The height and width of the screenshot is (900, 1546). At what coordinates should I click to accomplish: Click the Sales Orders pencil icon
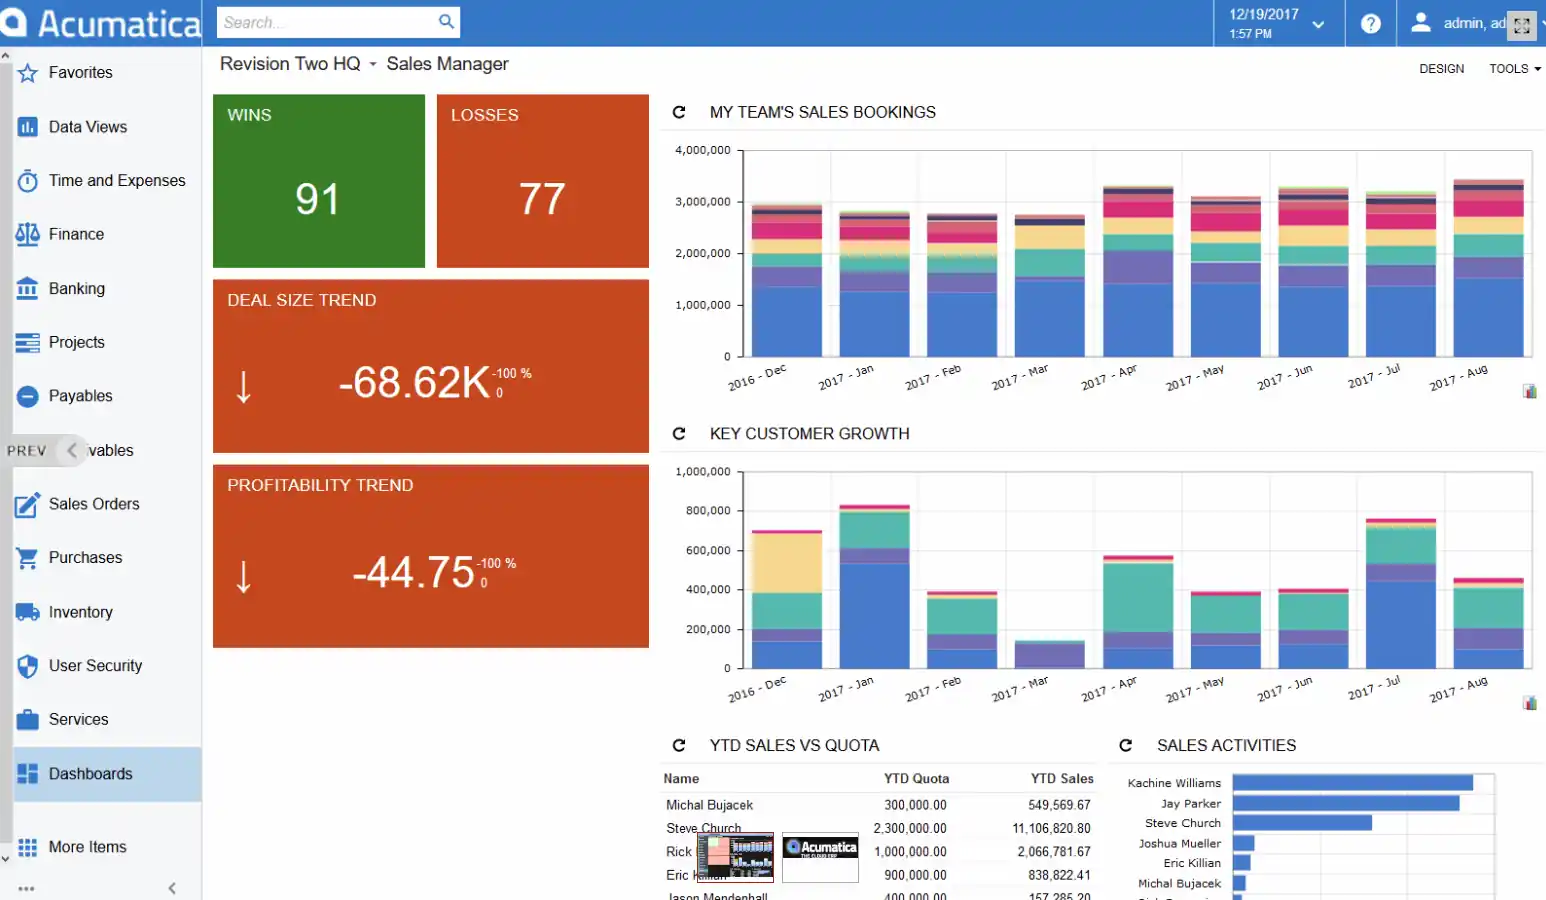tap(28, 505)
